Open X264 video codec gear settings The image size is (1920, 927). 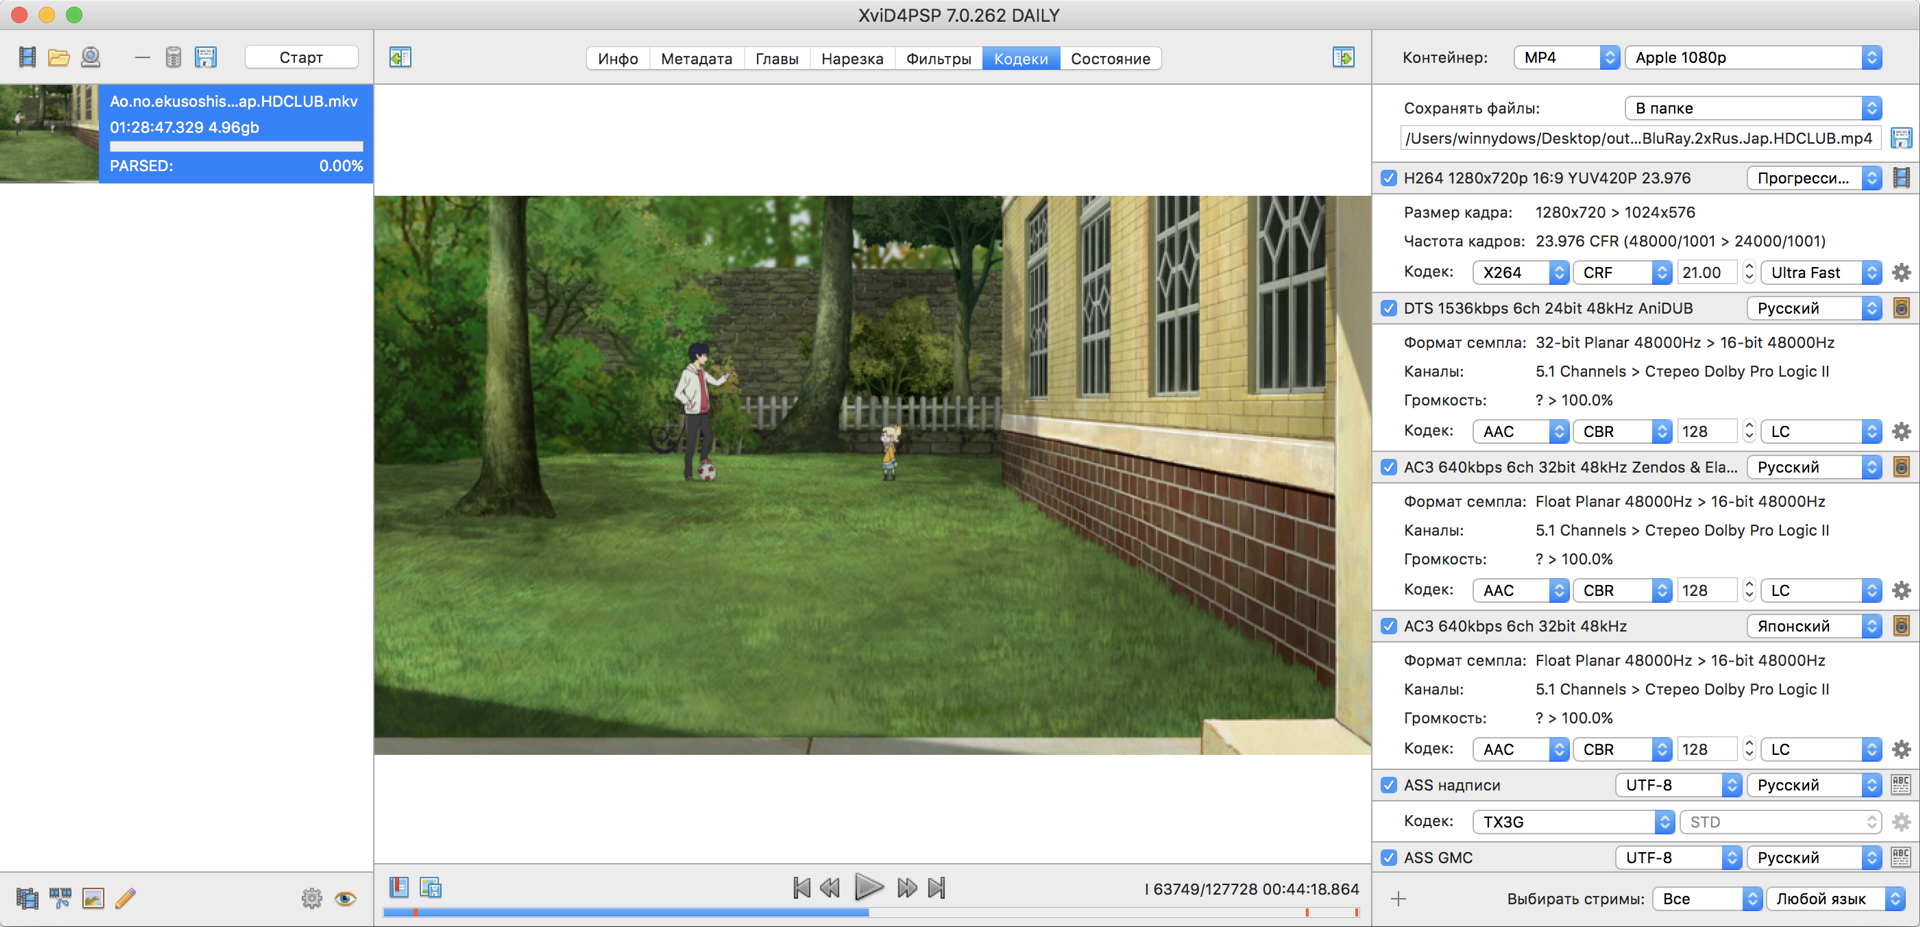coord(1901,272)
